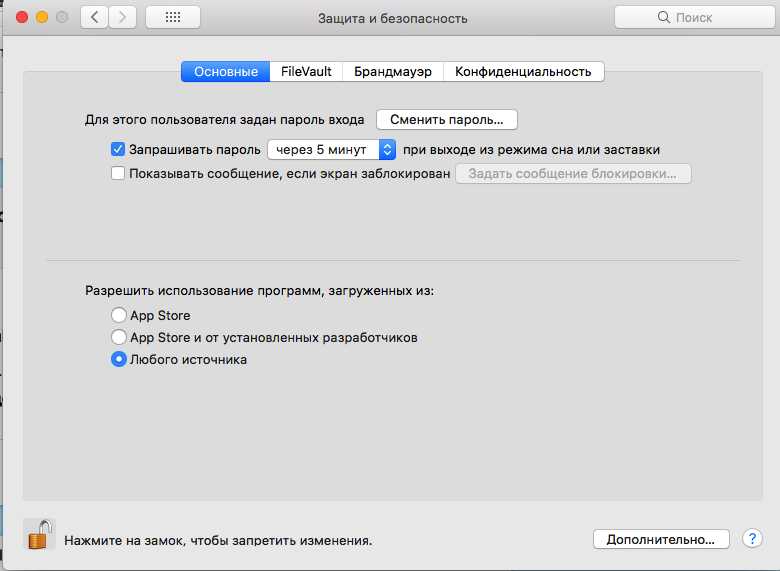Image resolution: width=780 pixels, height=571 pixels.
Task: Click the "Сменить пароль..." button
Action: tap(446, 119)
